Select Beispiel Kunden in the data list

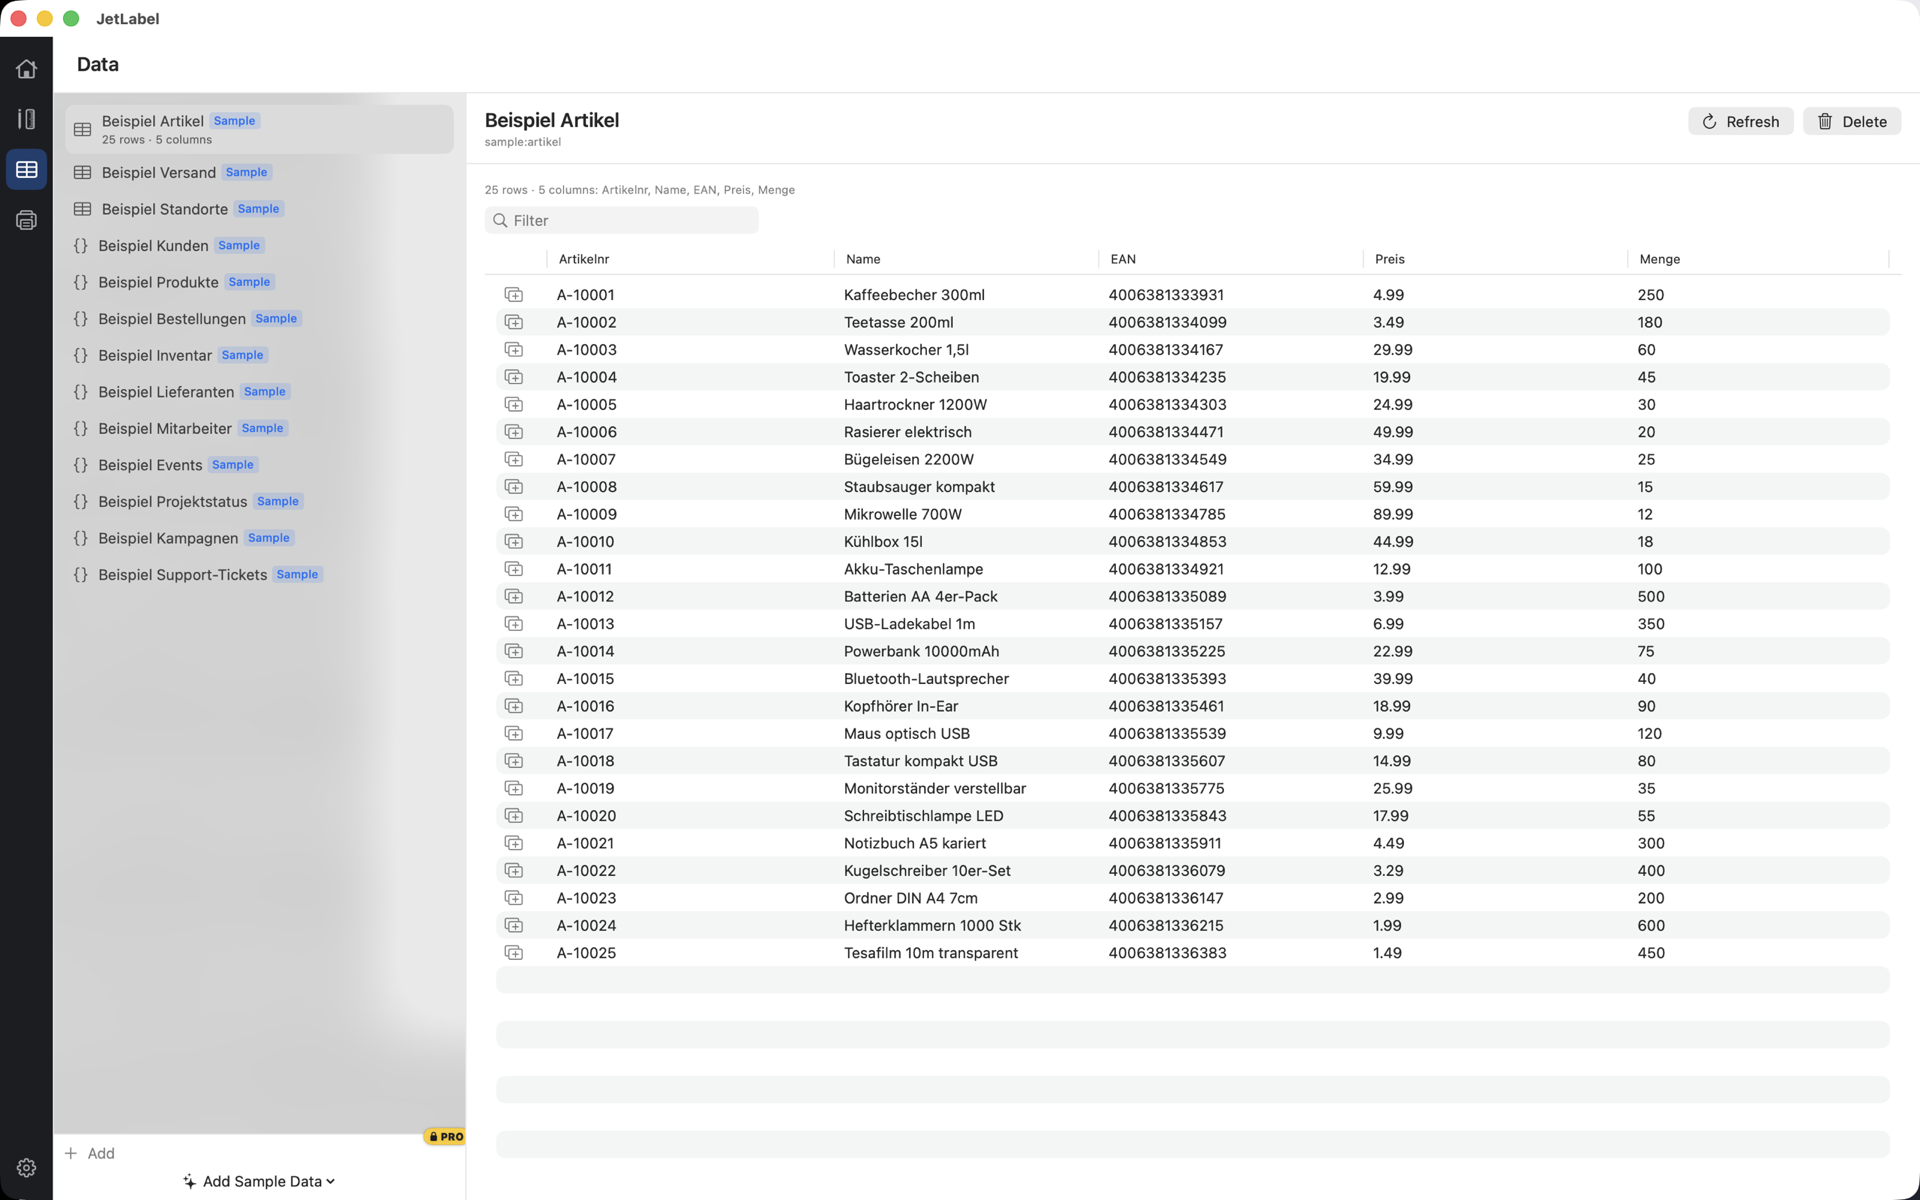259,246
